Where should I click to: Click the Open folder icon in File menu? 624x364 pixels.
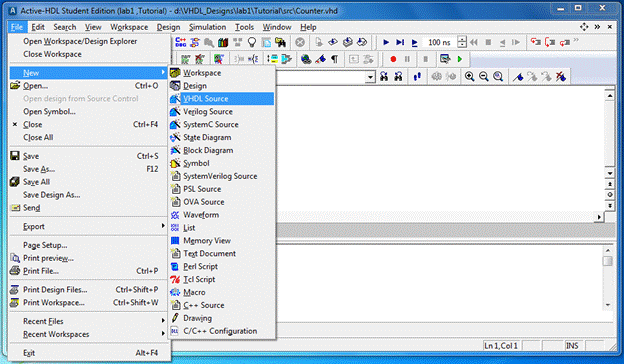pos(15,86)
